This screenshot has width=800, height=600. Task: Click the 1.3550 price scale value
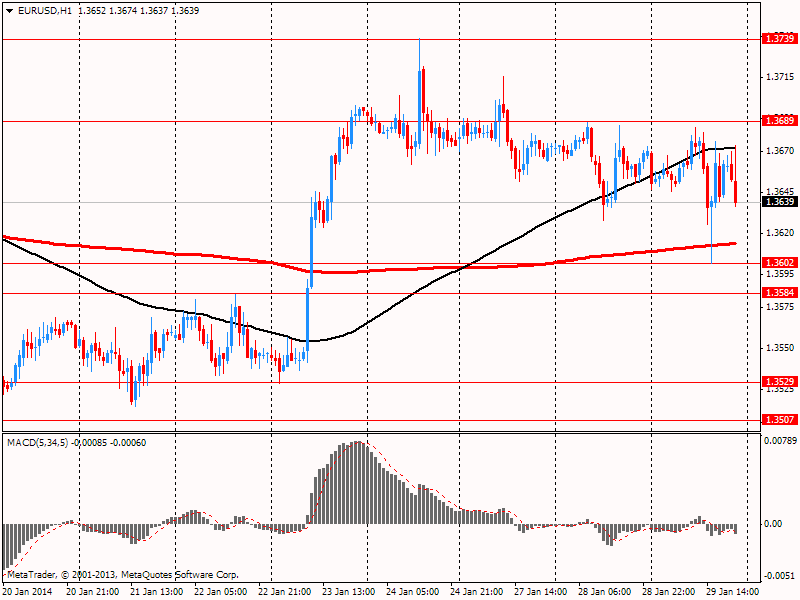point(780,348)
